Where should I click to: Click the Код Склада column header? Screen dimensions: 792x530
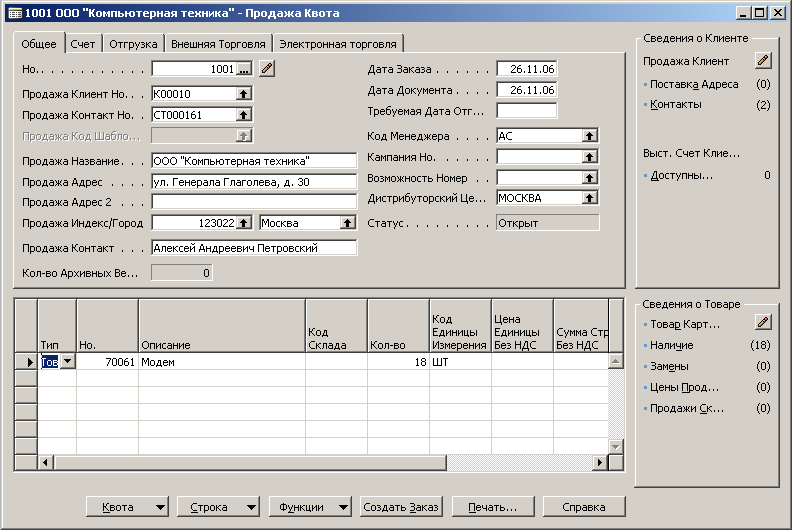pyautogui.click(x=336, y=326)
